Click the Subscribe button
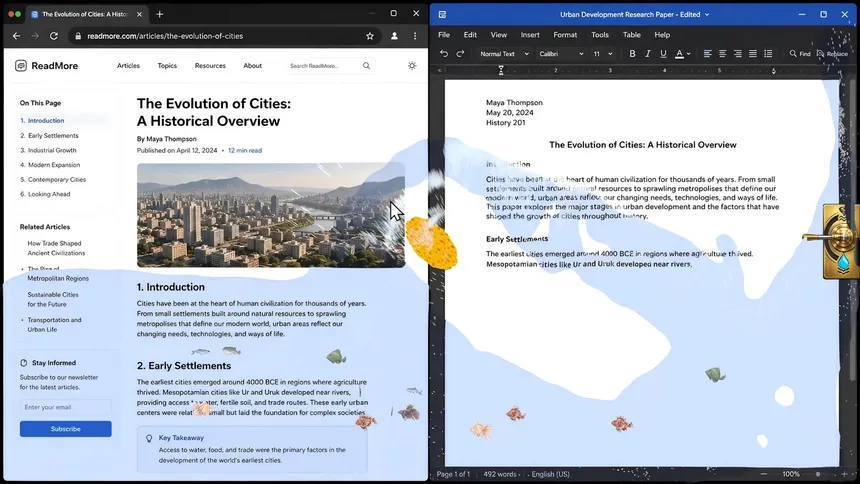 pos(65,429)
